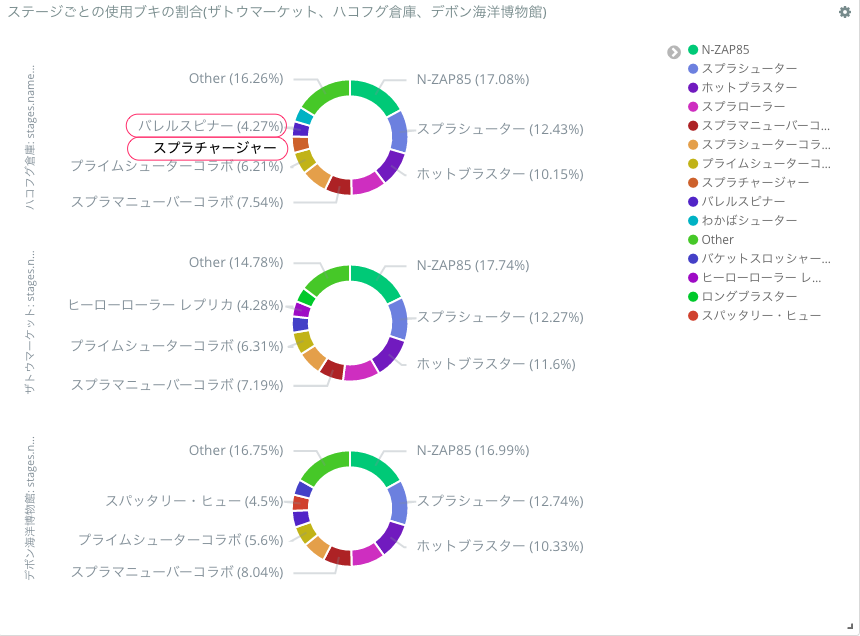Click スプラシューター (12.74%) chart label
This screenshot has height=636, width=860.
click(x=500, y=501)
